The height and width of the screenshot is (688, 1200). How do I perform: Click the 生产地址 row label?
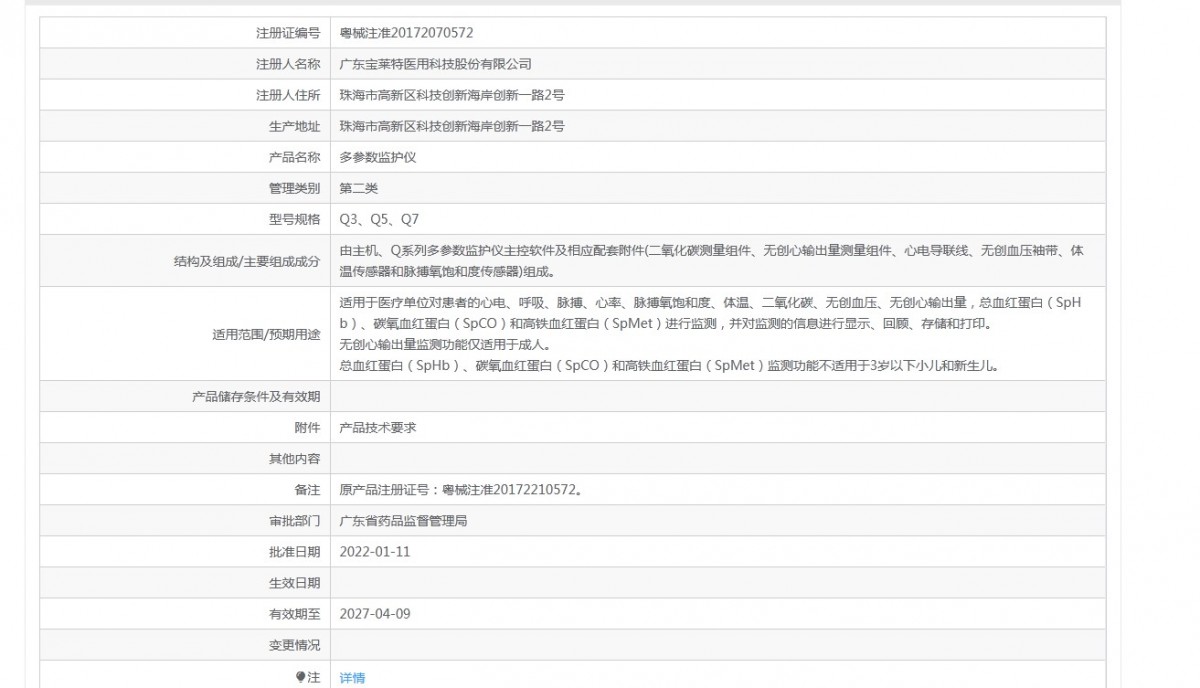tap(294, 126)
